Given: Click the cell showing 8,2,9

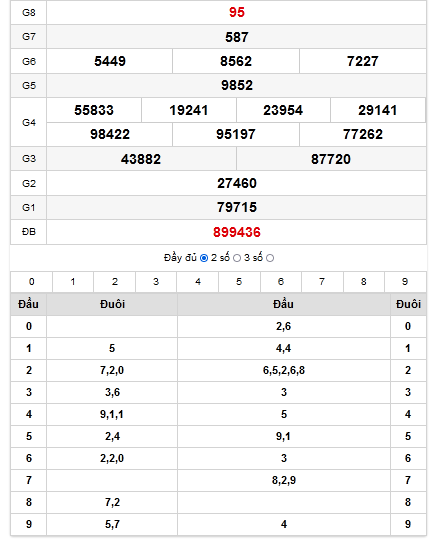Looking at the screenshot, I should (x=284, y=480).
